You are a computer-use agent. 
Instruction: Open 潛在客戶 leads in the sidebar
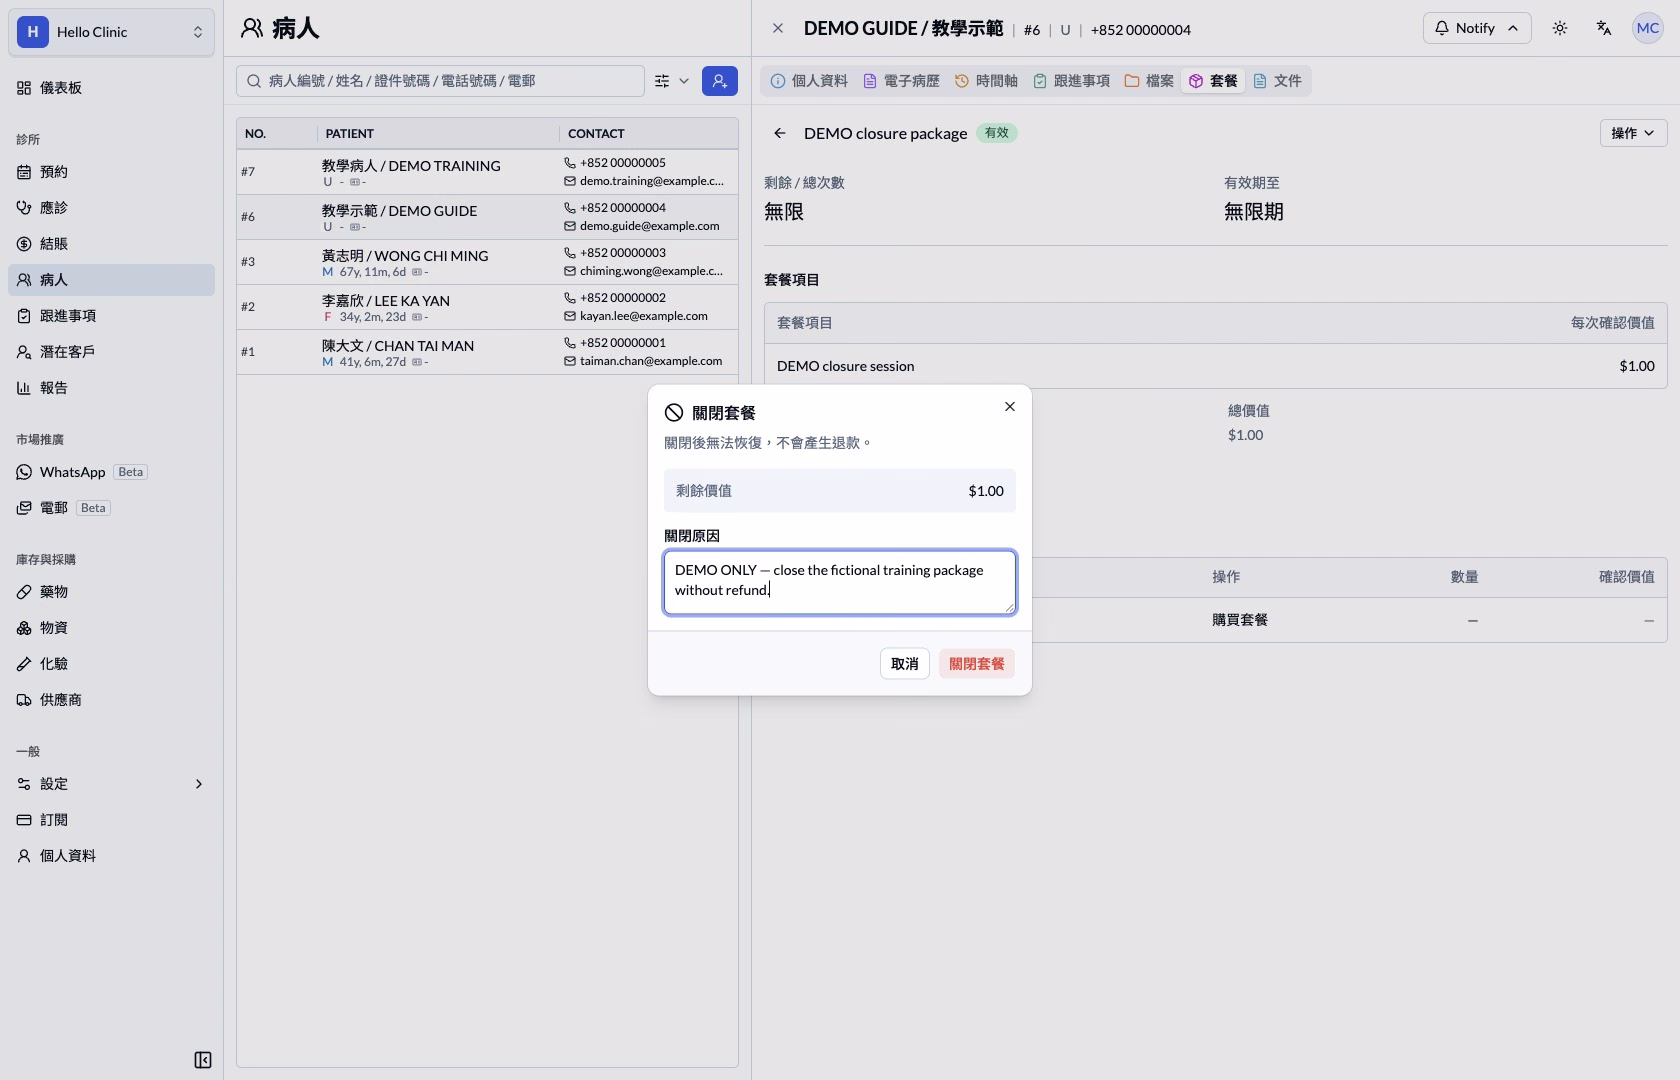[111, 352]
